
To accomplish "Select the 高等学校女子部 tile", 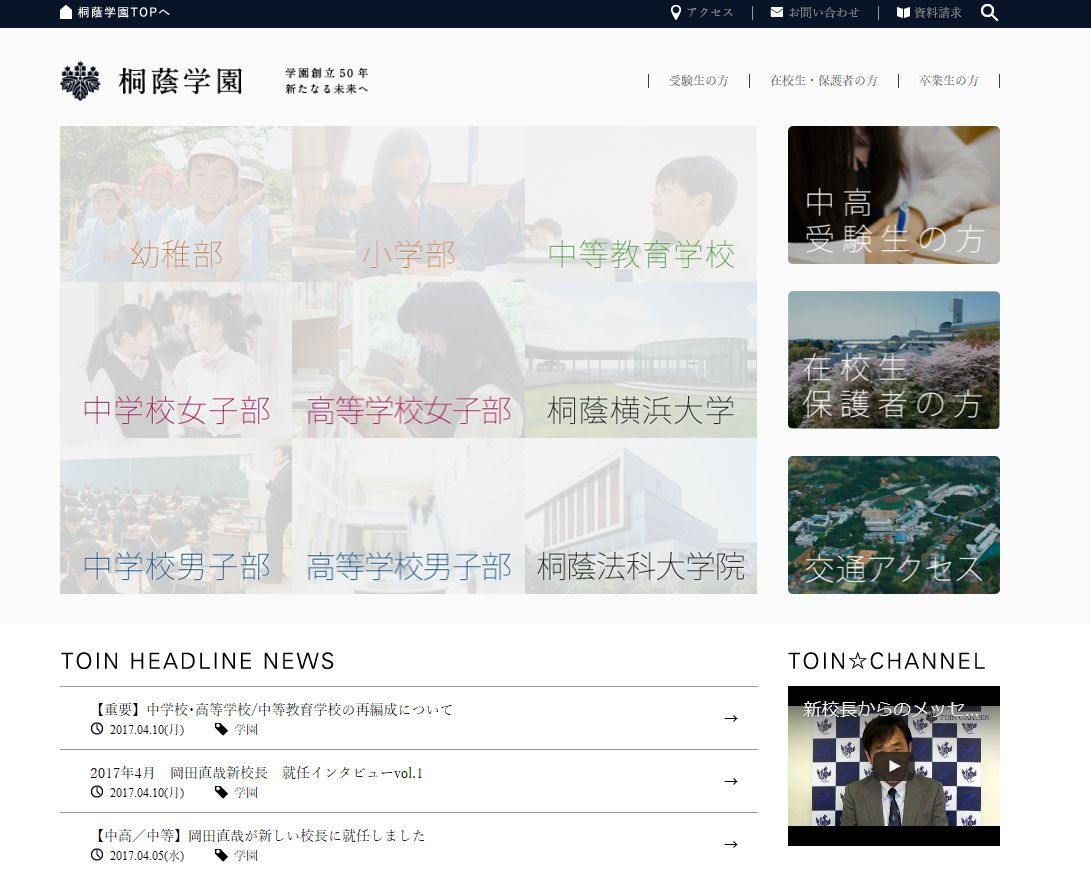I will click(x=408, y=360).
